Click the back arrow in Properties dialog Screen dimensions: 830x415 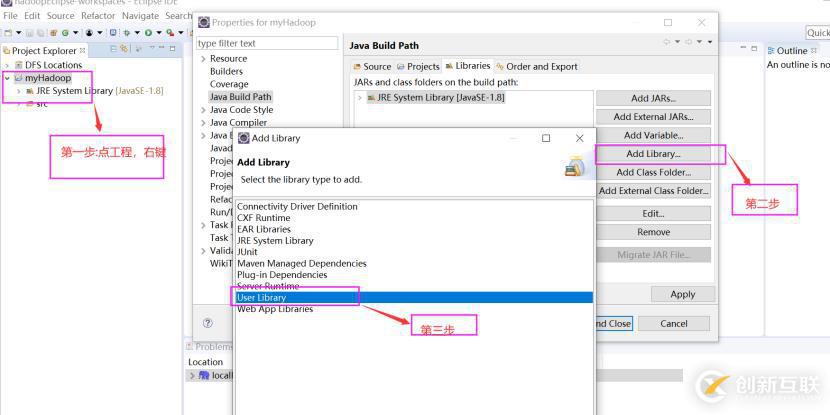click(x=666, y=42)
